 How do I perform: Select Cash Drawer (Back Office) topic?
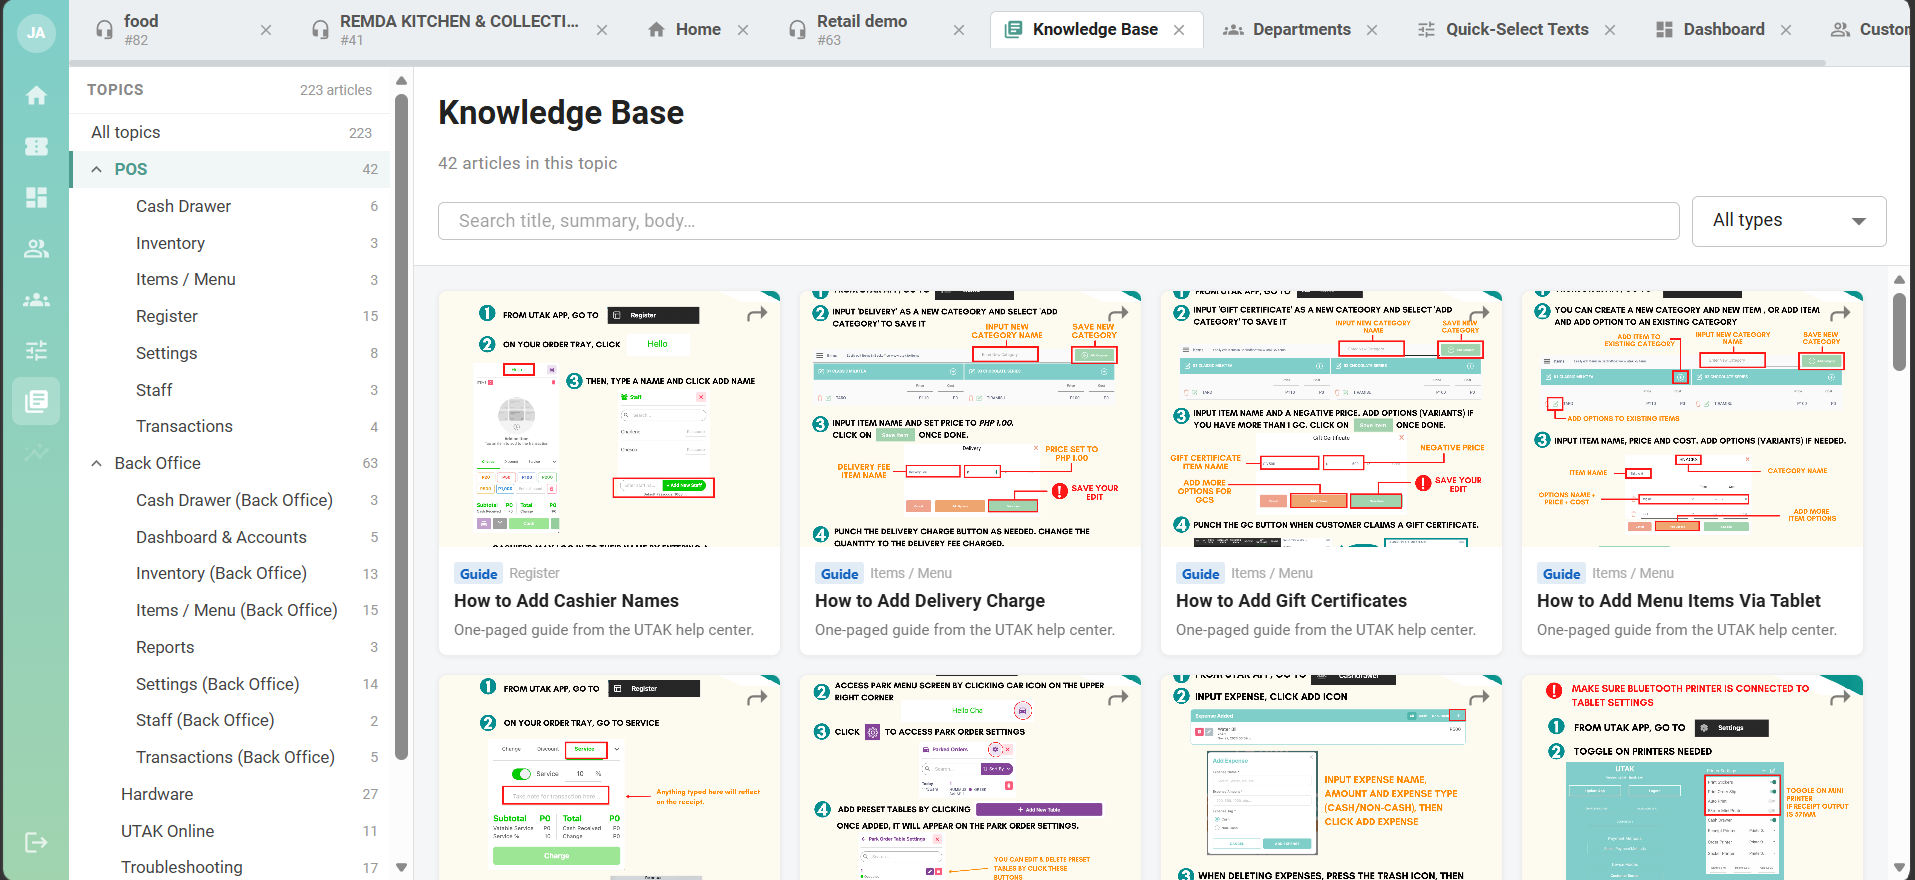click(230, 500)
